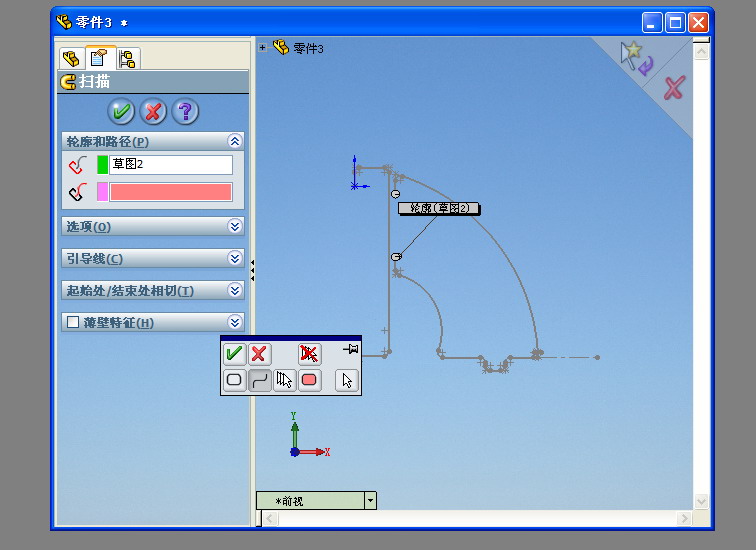Expand the 起始处/结束处相切(T) section
Image resolution: width=756 pixels, height=550 pixels.
tap(234, 290)
